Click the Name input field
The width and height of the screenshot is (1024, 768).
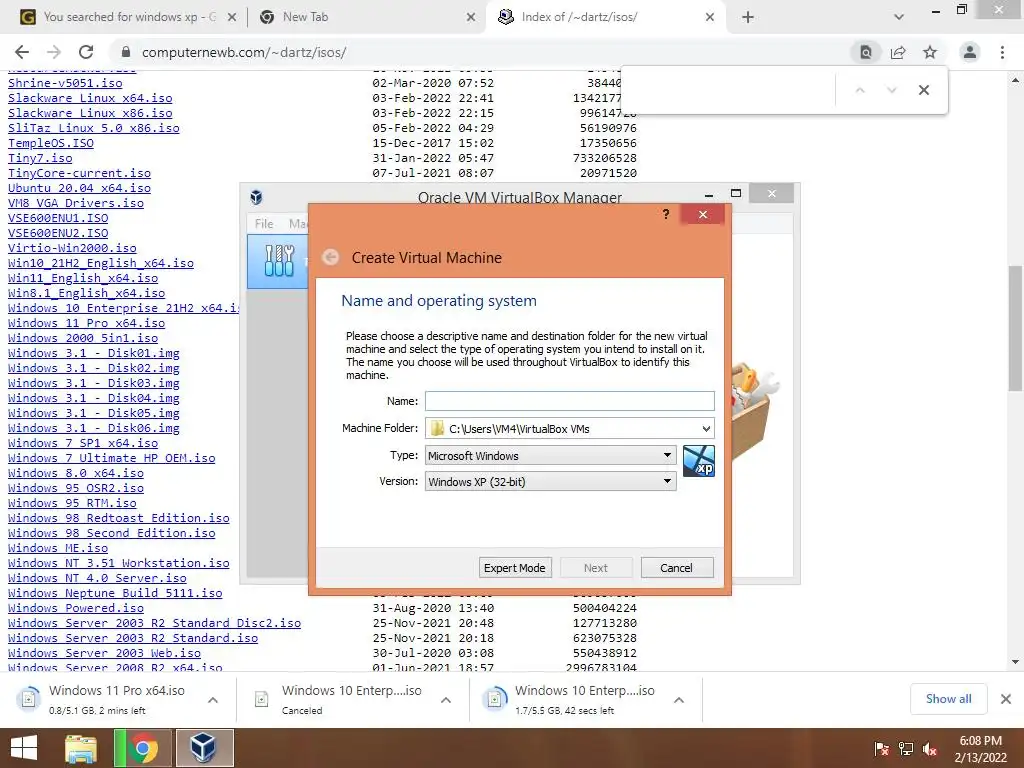569,400
